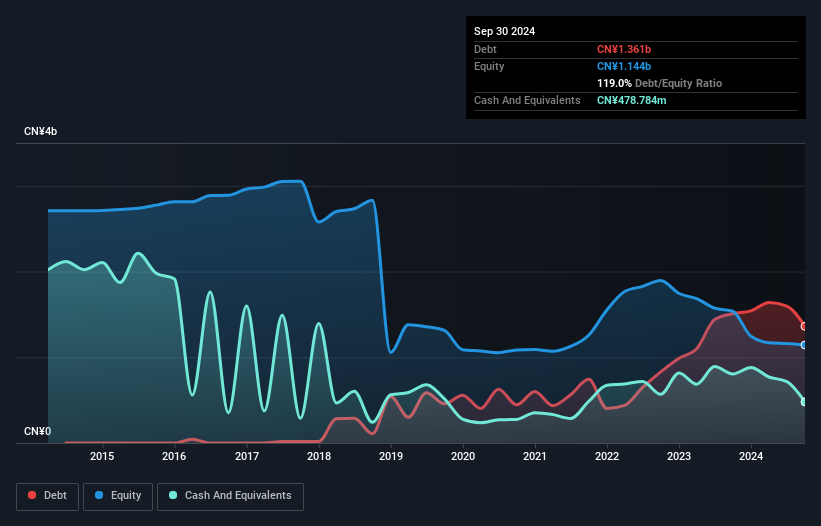Click the Sep 30 2024 tooltip date
Screen dimensions: 821x526
point(504,31)
